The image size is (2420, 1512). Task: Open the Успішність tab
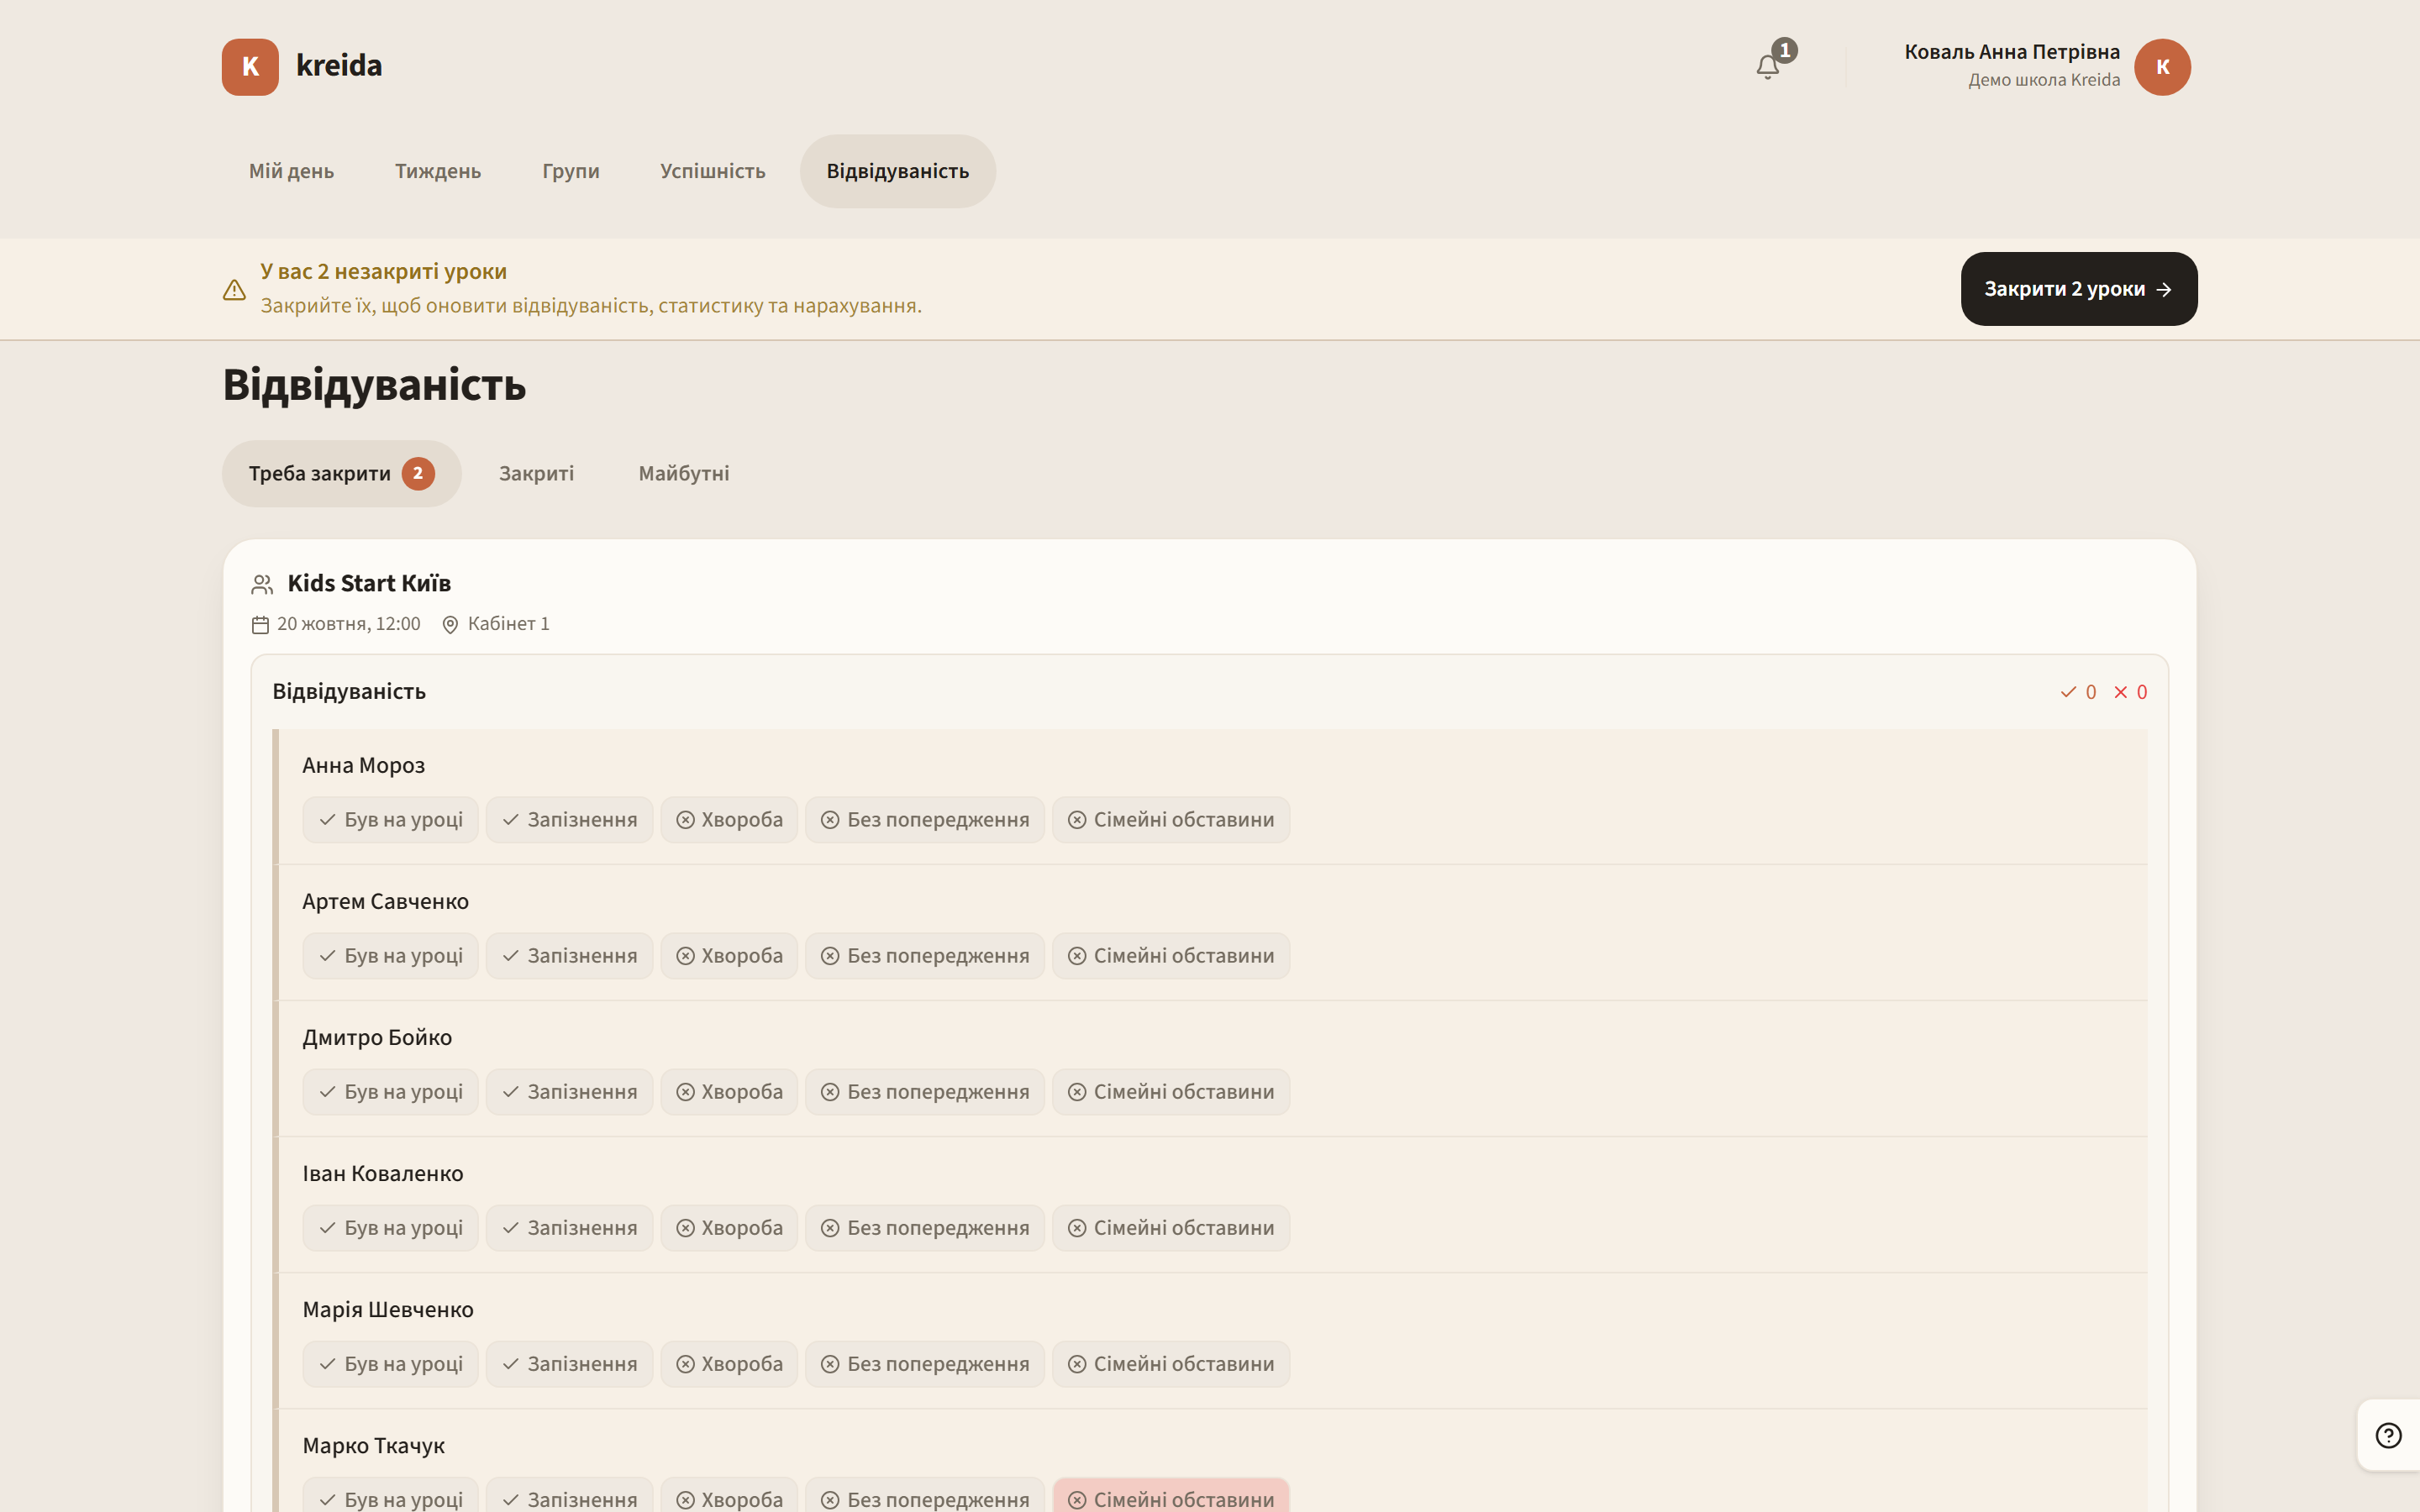click(x=713, y=171)
